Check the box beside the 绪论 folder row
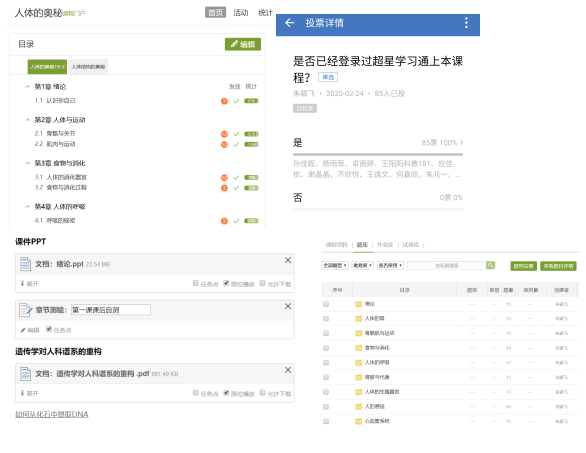Screen dimensions: 586x453 326,304
